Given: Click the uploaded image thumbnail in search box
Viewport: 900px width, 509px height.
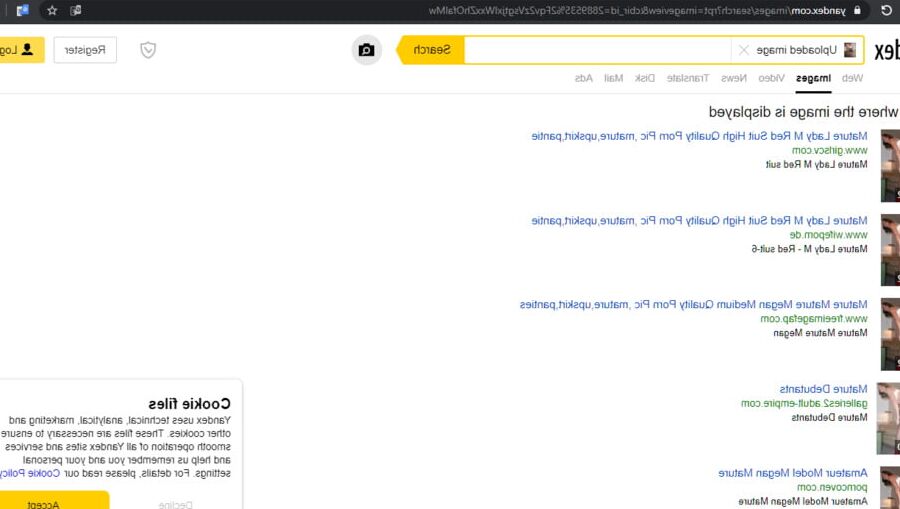Looking at the screenshot, I should pyautogui.click(x=849, y=50).
